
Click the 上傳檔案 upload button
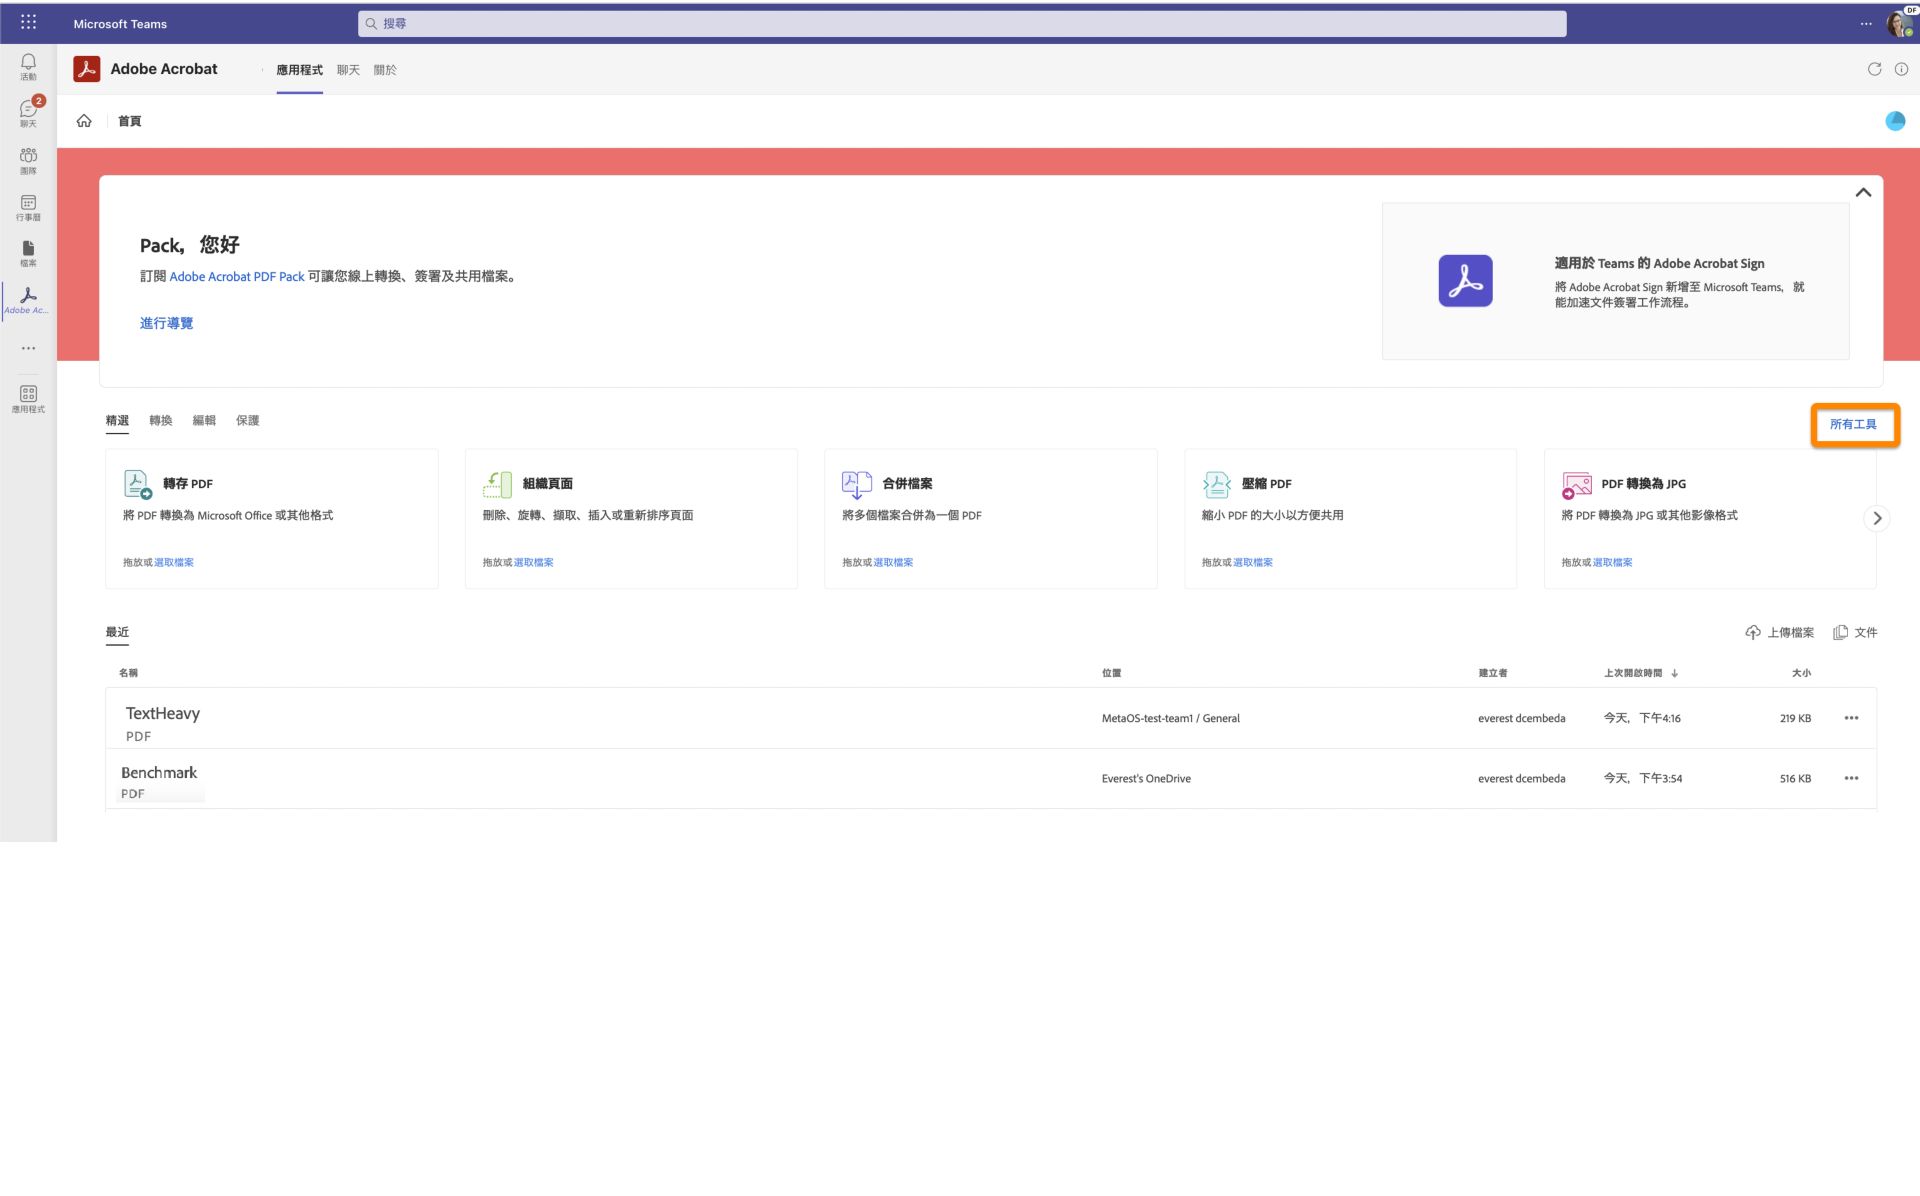click(1779, 632)
